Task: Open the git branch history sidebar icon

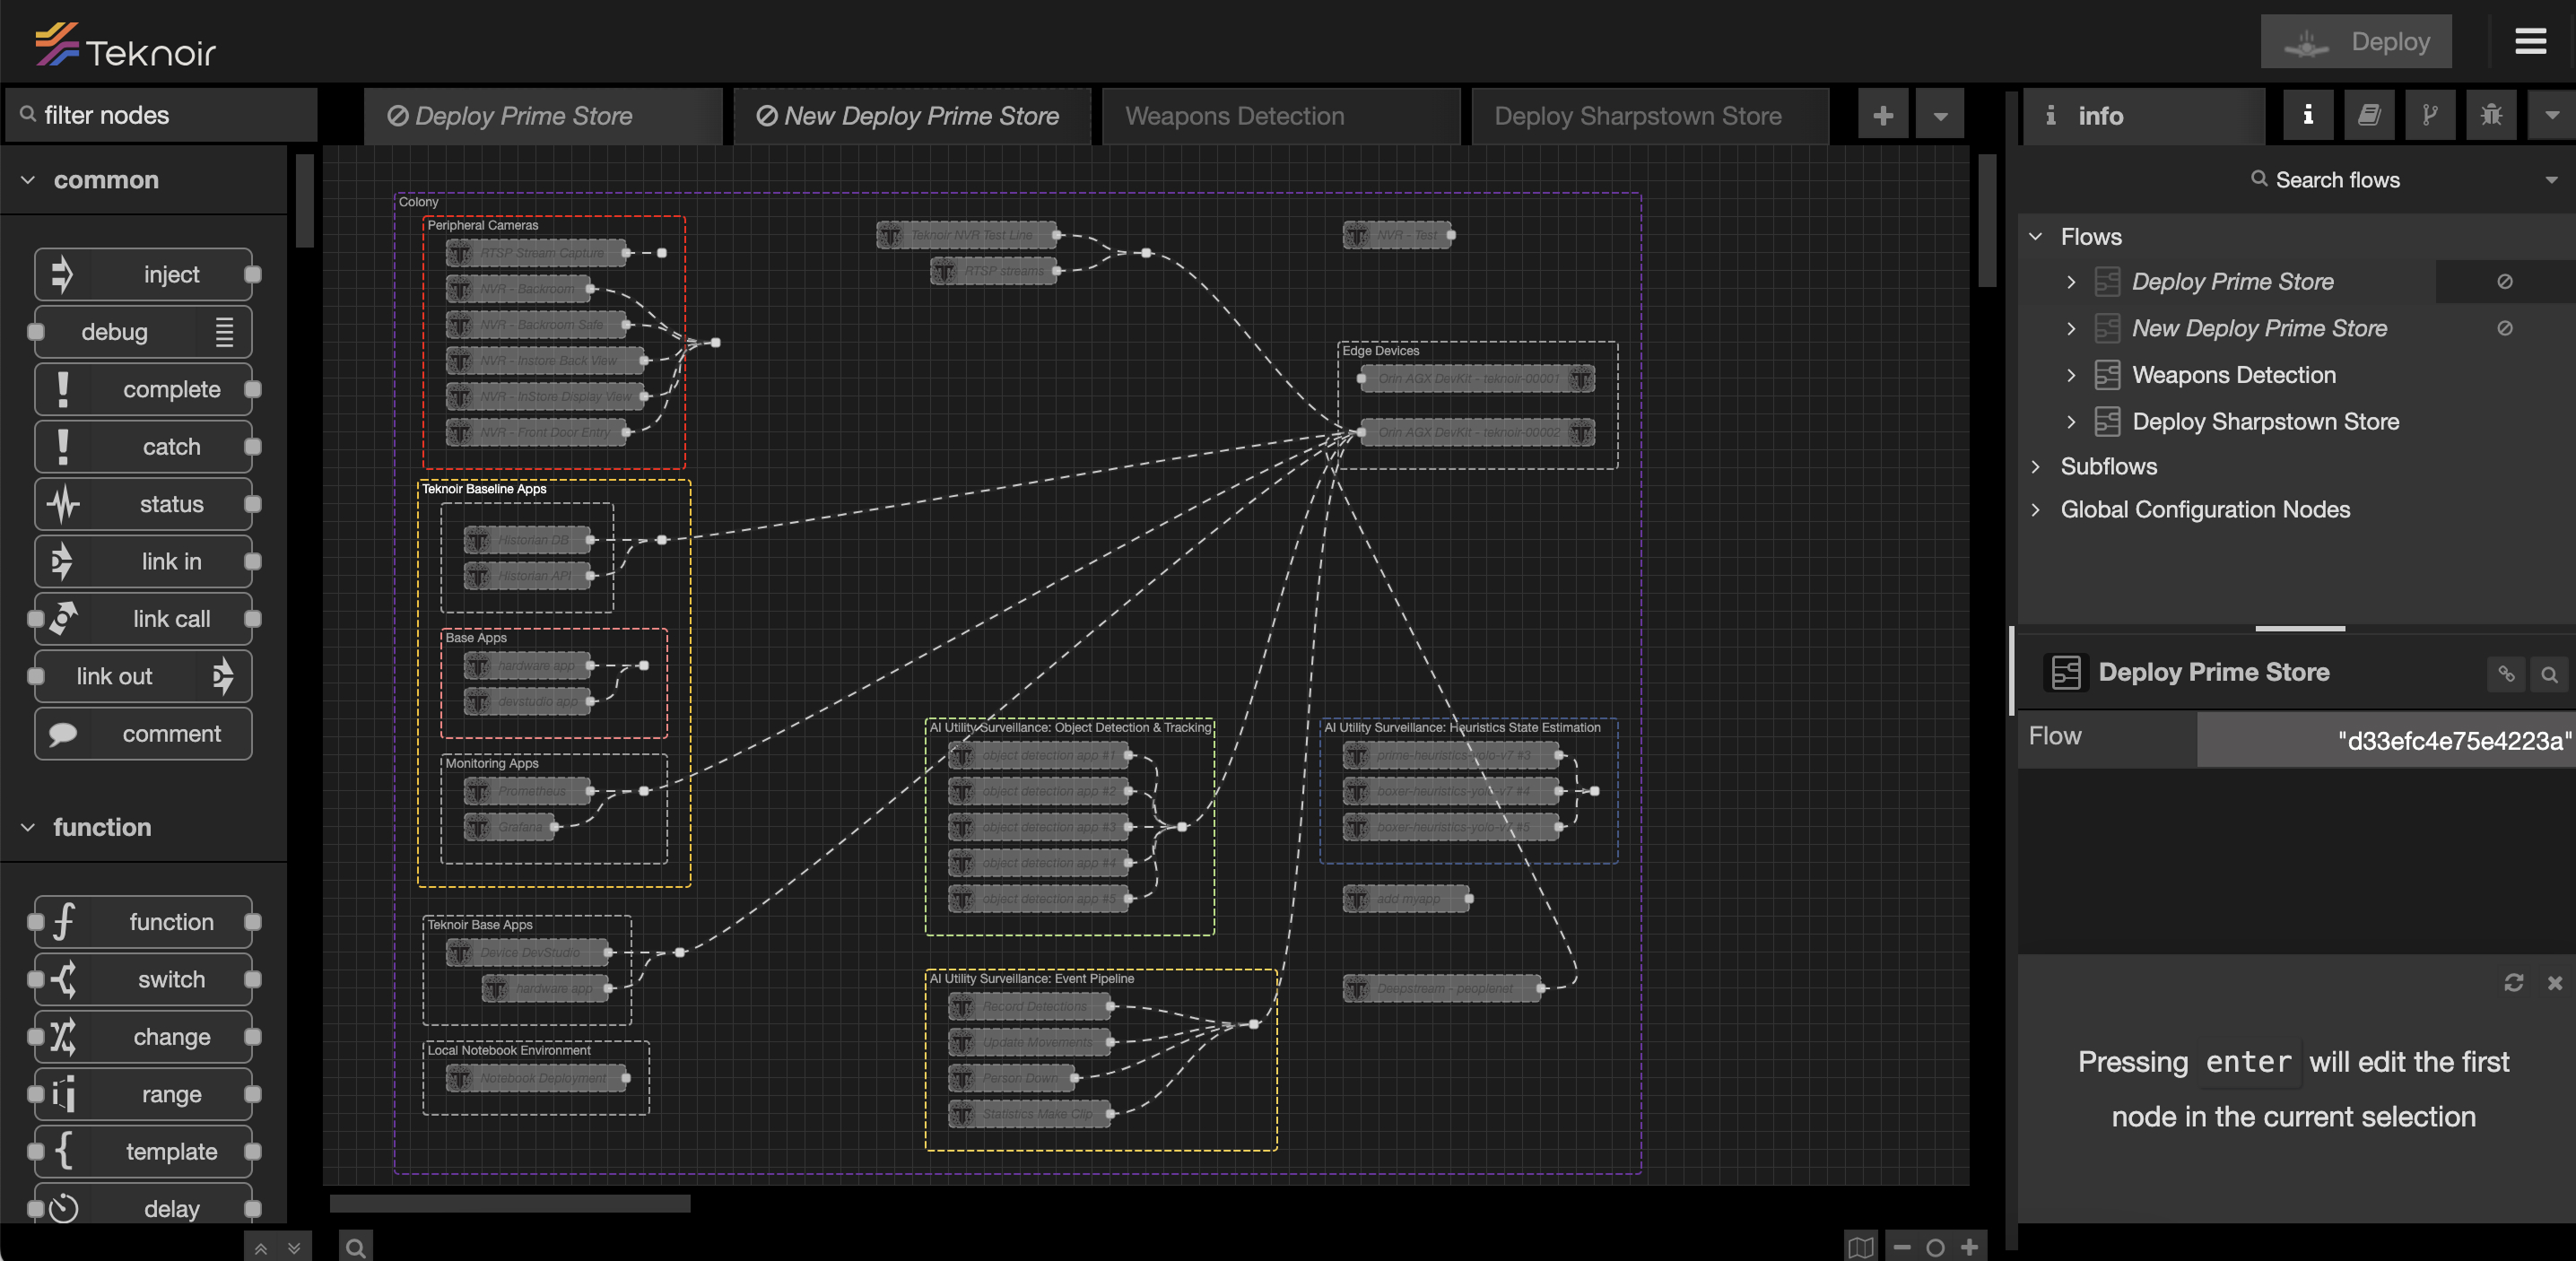Action: (x=2429, y=115)
